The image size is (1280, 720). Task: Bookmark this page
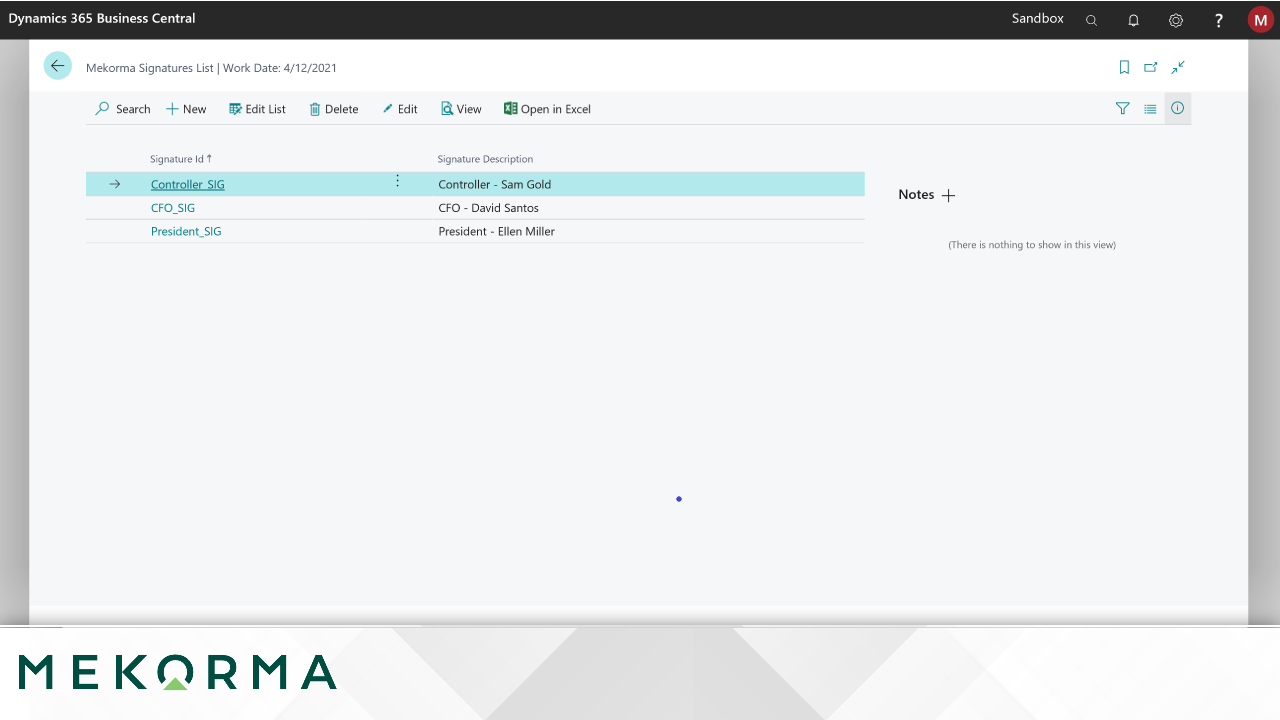[x=1124, y=67]
